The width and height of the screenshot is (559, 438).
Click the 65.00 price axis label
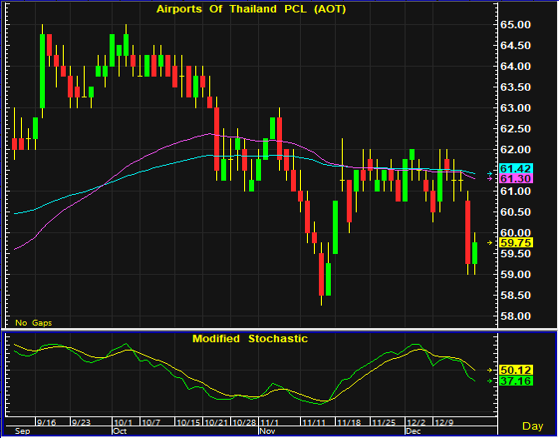point(516,25)
